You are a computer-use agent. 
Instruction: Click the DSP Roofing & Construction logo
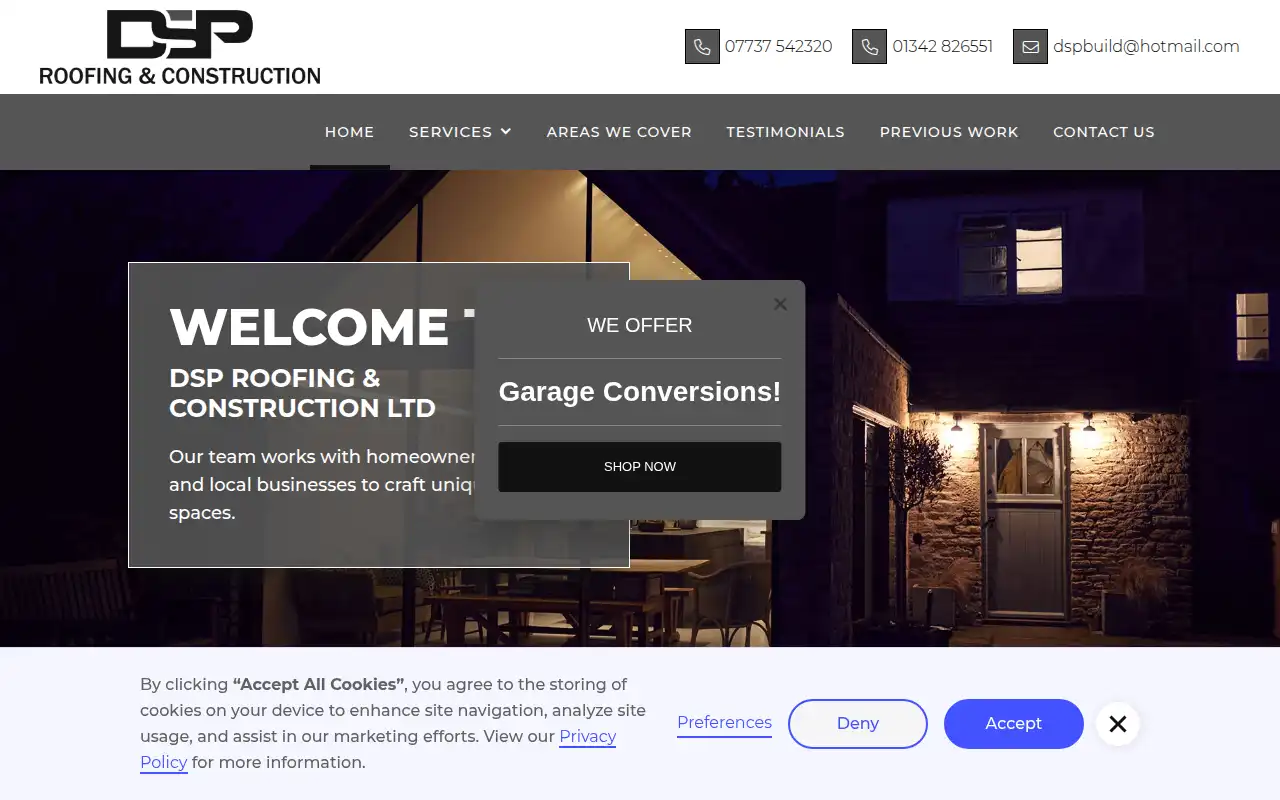[180, 47]
